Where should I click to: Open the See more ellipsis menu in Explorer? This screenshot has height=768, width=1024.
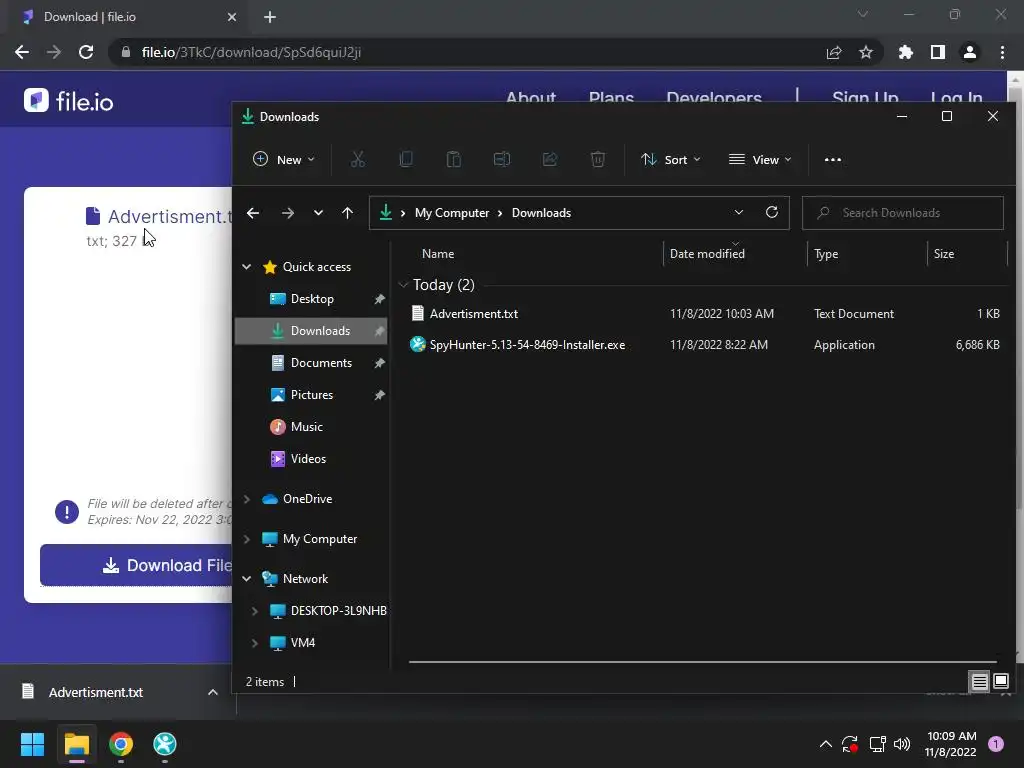833,159
